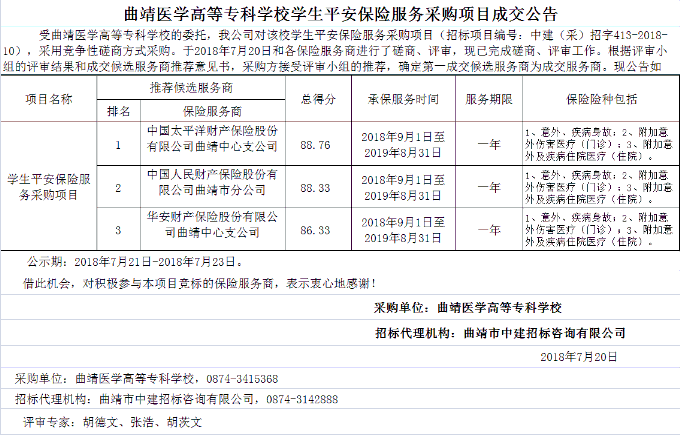Screen dimensions: 680x435
Task: Click the 中国人民财产保险 company cell
Action: pyautogui.click(x=212, y=183)
